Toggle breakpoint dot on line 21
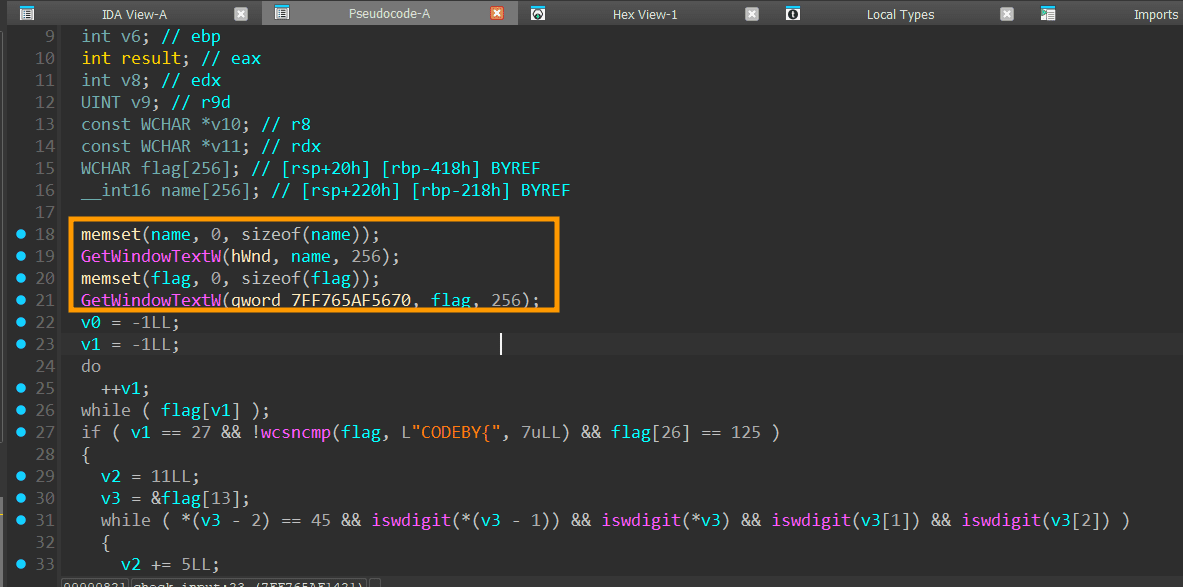The image size is (1183, 587). pyautogui.click(x=21, y=300)
